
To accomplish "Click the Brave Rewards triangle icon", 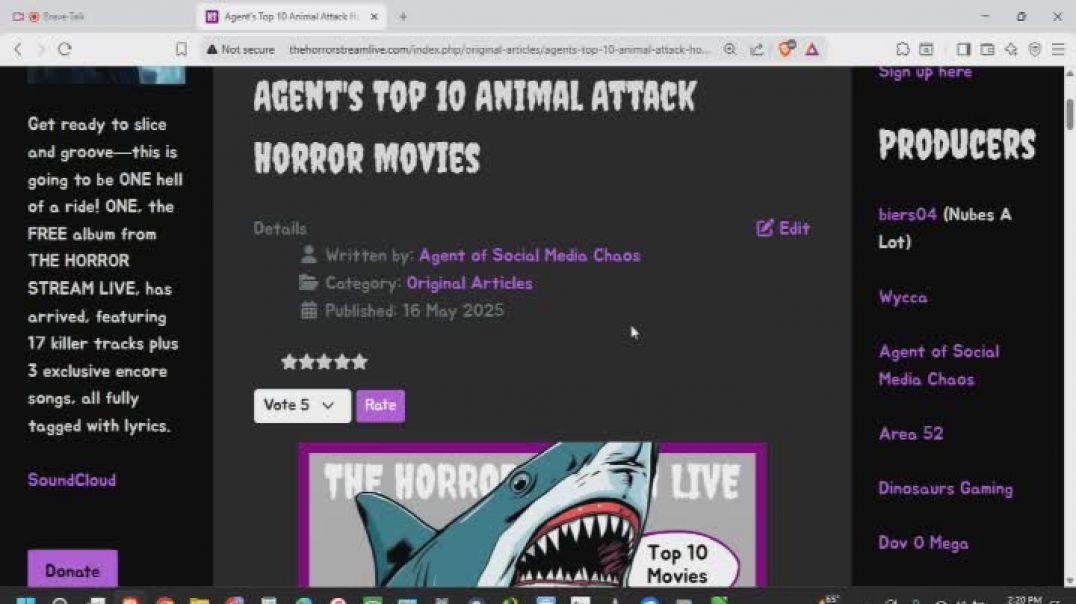I will 812,49.
